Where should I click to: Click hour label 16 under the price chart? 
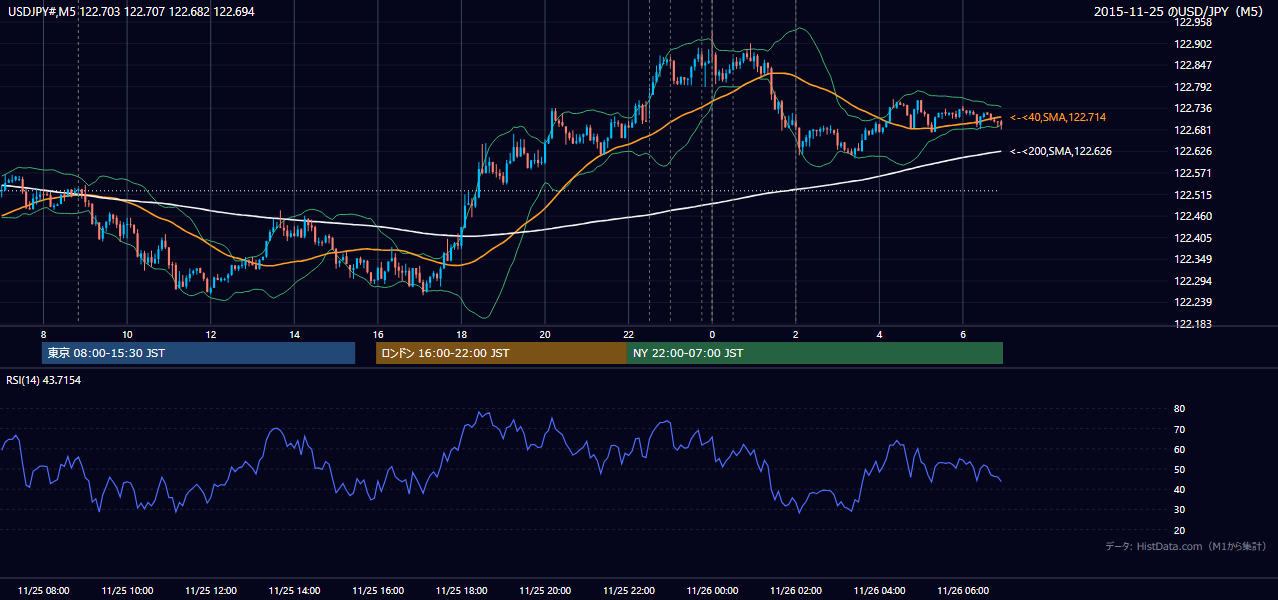tap(378, 334)
